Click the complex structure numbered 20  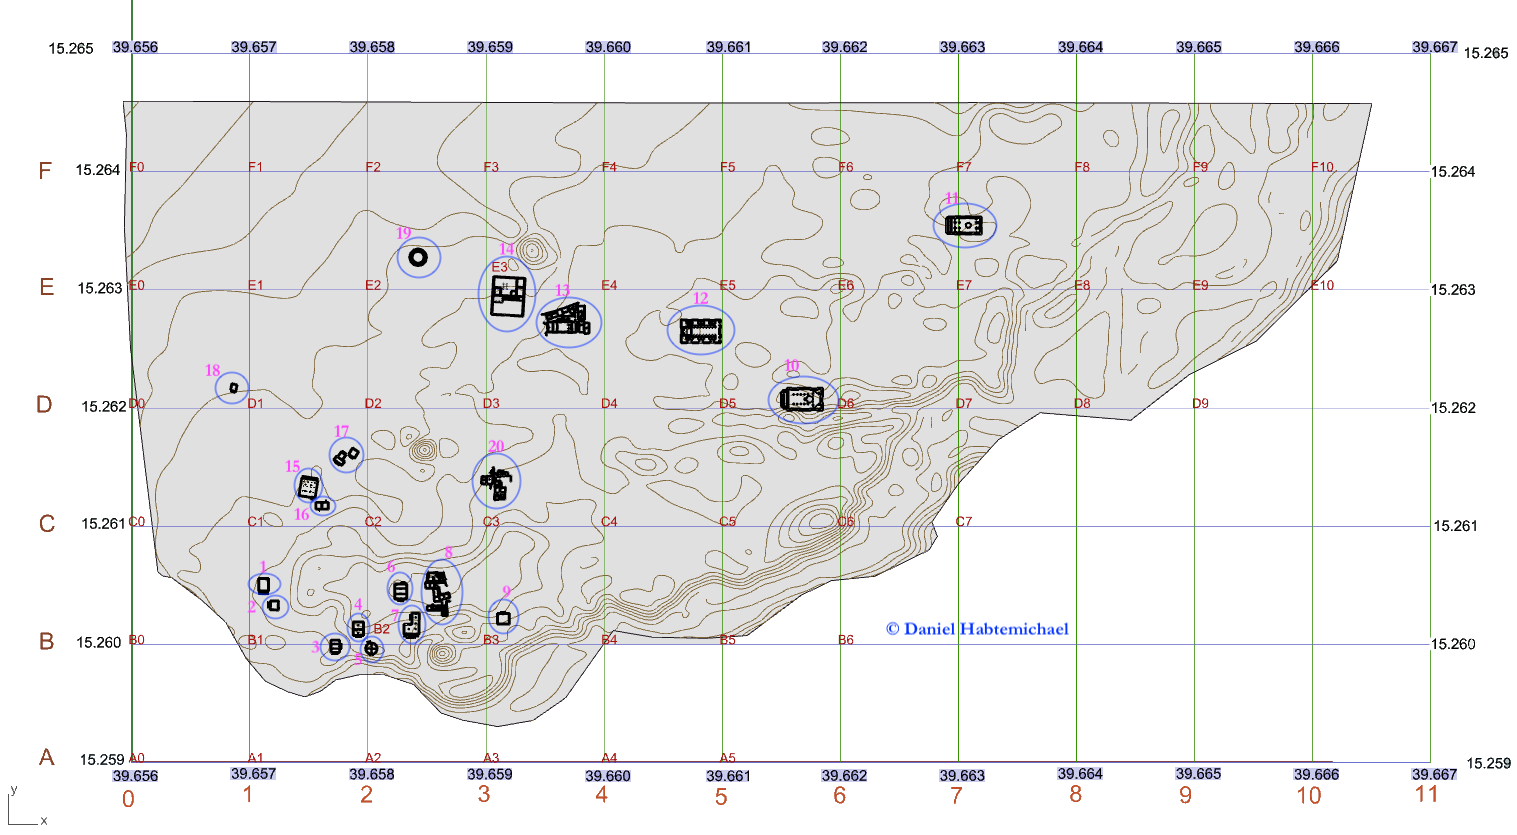click(x=496, y=483)
